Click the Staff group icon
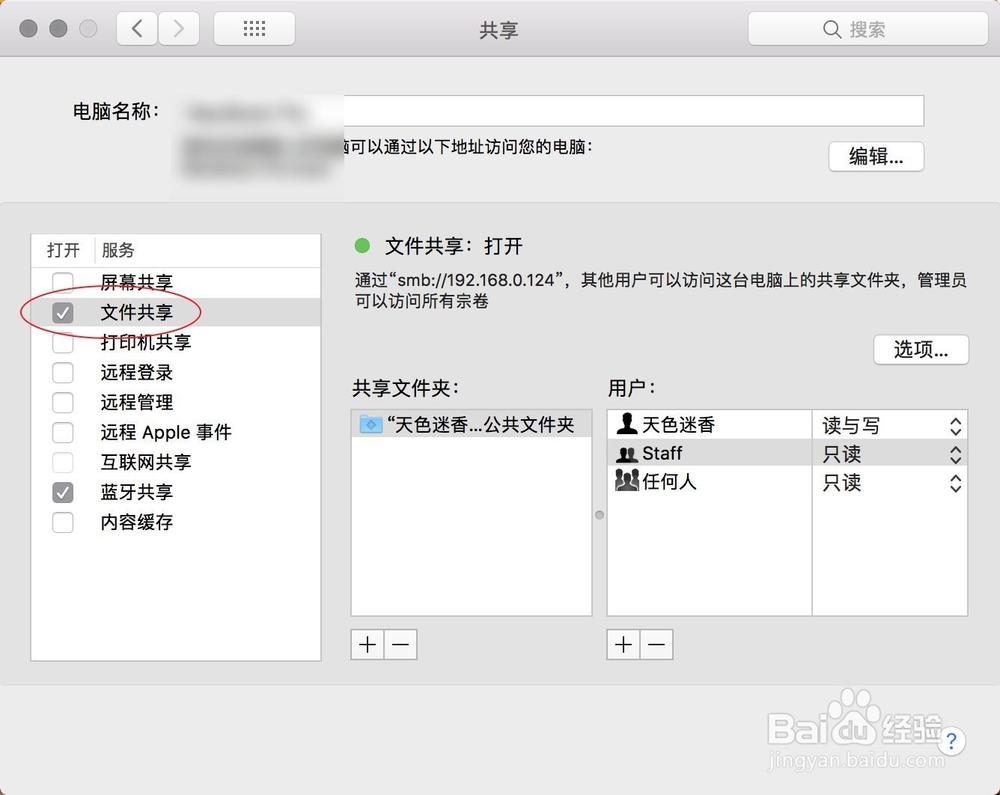 point(626,453)
